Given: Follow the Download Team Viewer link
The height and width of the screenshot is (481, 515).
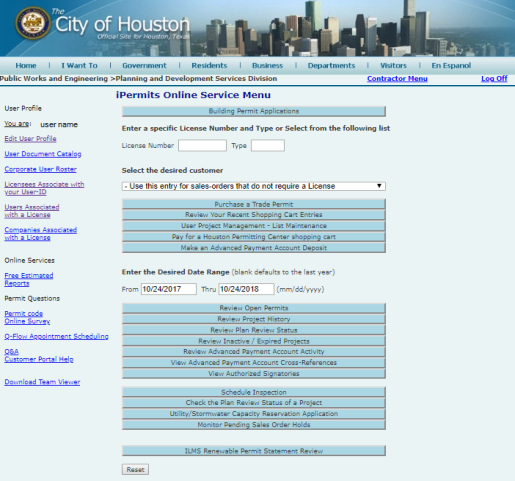Looking at the screenshot, I should 42,382.
